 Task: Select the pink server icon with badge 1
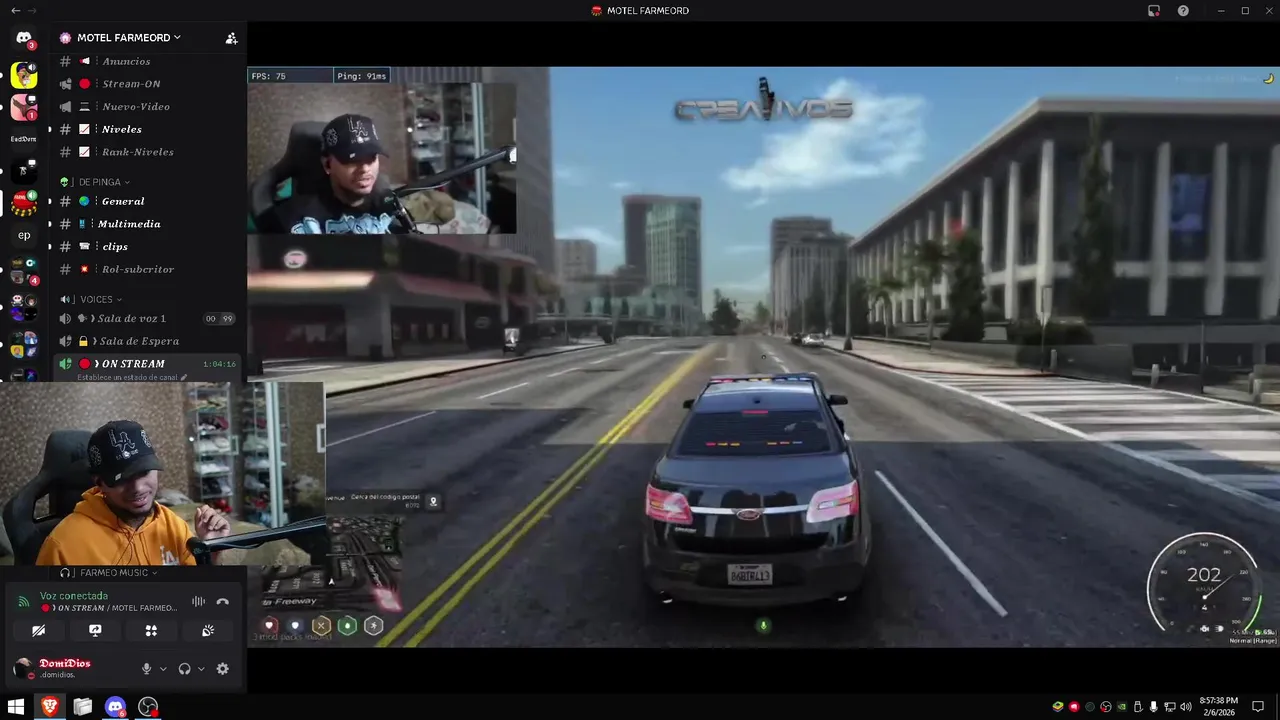[x=24, y=106]
